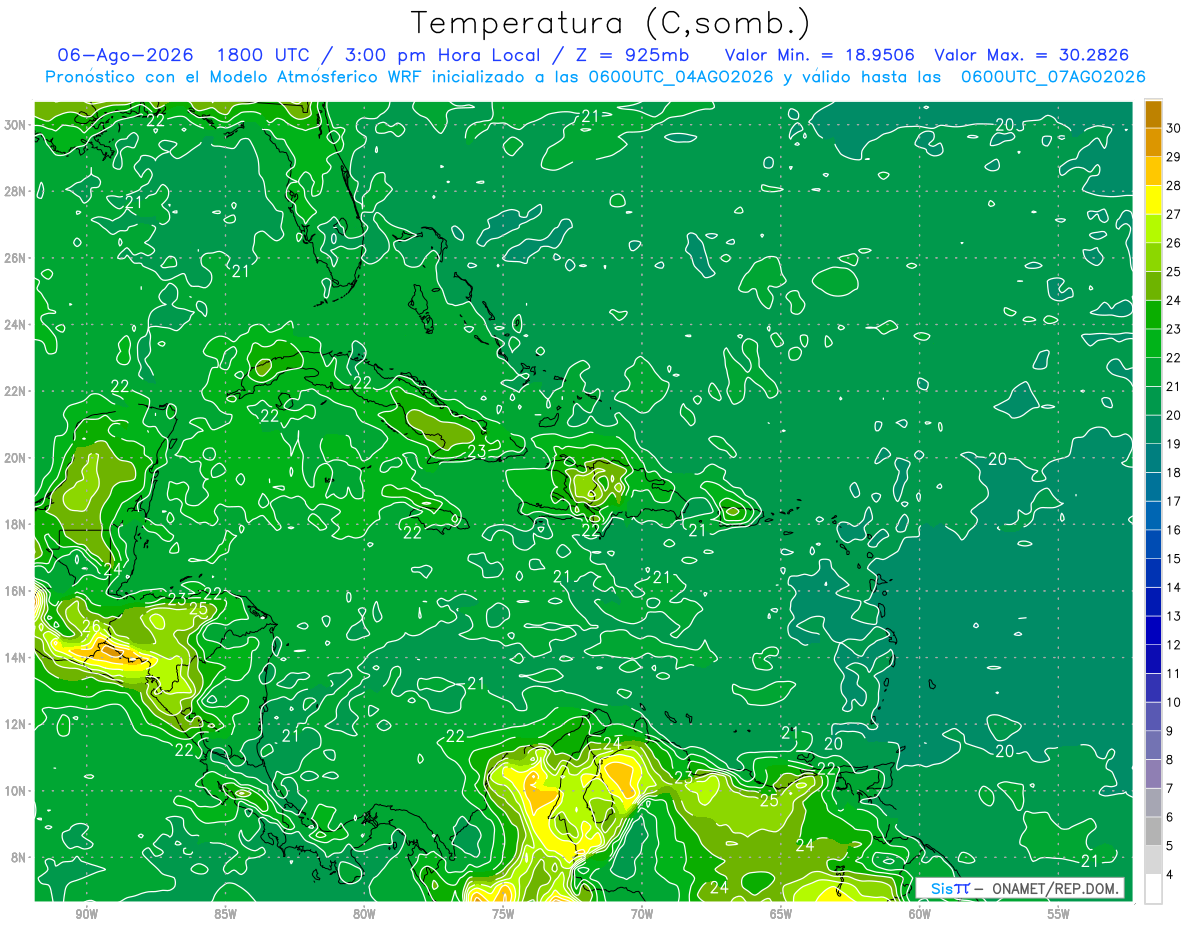Click the "24N" latitude axis label
This screenshot has width=1200, height=927.
tap(15, 324)
